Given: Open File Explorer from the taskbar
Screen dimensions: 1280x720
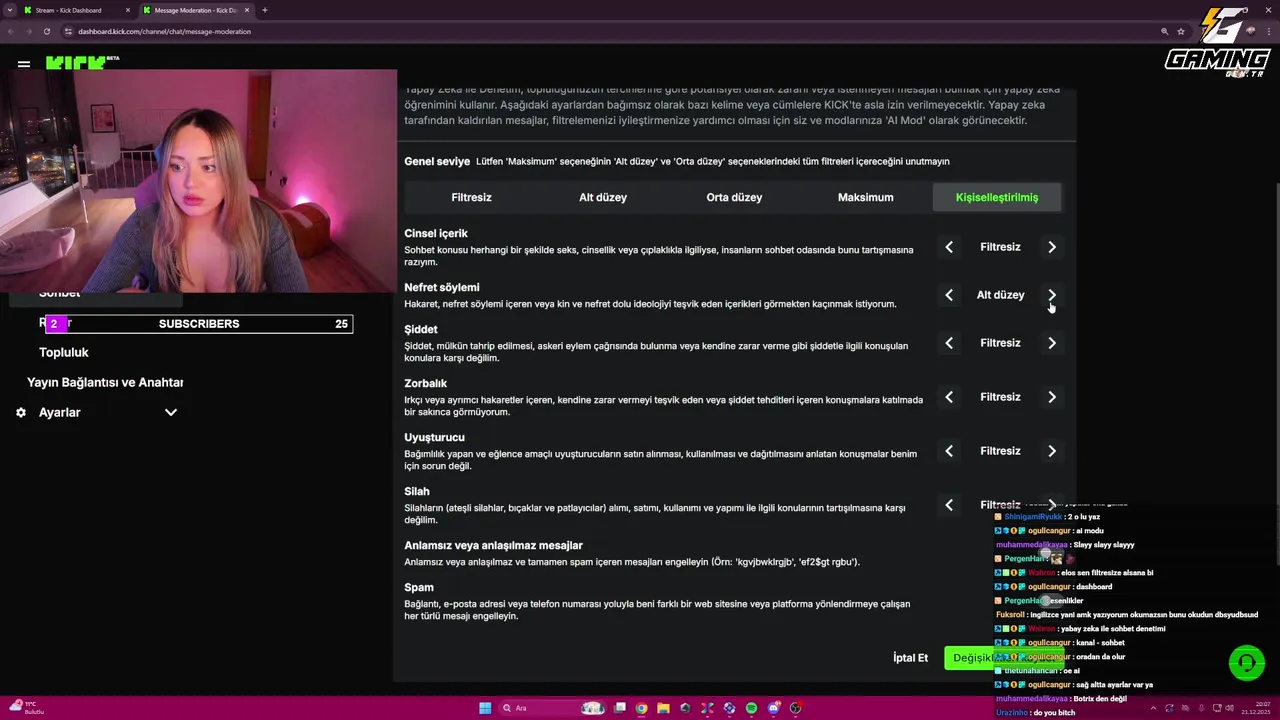Looking at the screenshot, I should [x=663, y=708].
